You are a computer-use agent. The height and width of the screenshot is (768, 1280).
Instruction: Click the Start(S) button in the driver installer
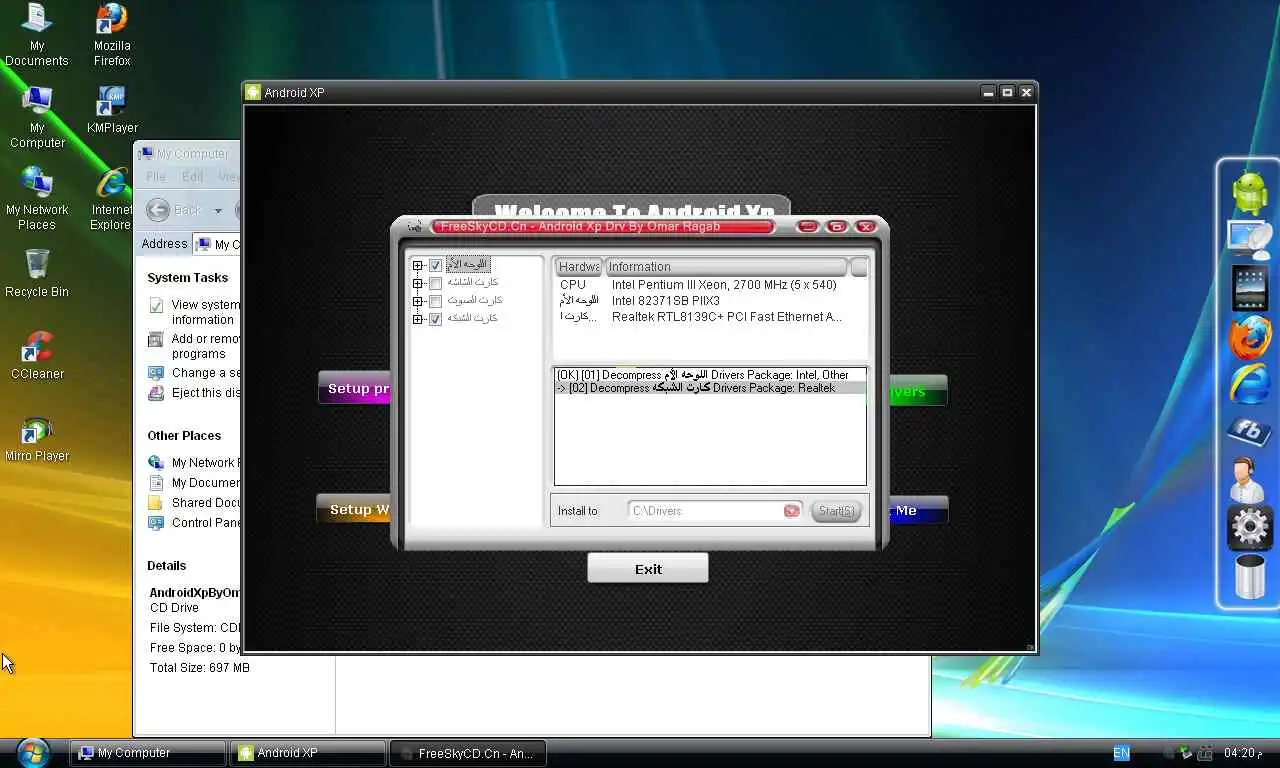click(836, 511)
